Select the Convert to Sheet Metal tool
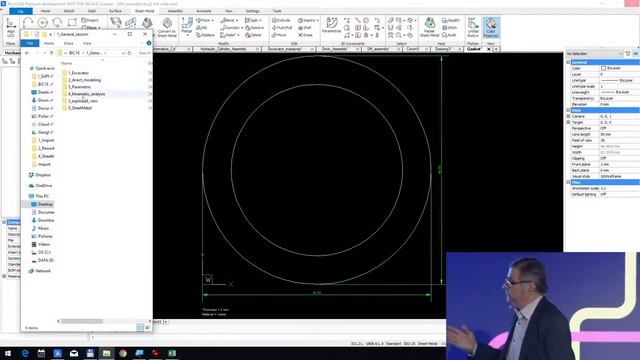The image size is (640, 360). [x=167, y=28]
